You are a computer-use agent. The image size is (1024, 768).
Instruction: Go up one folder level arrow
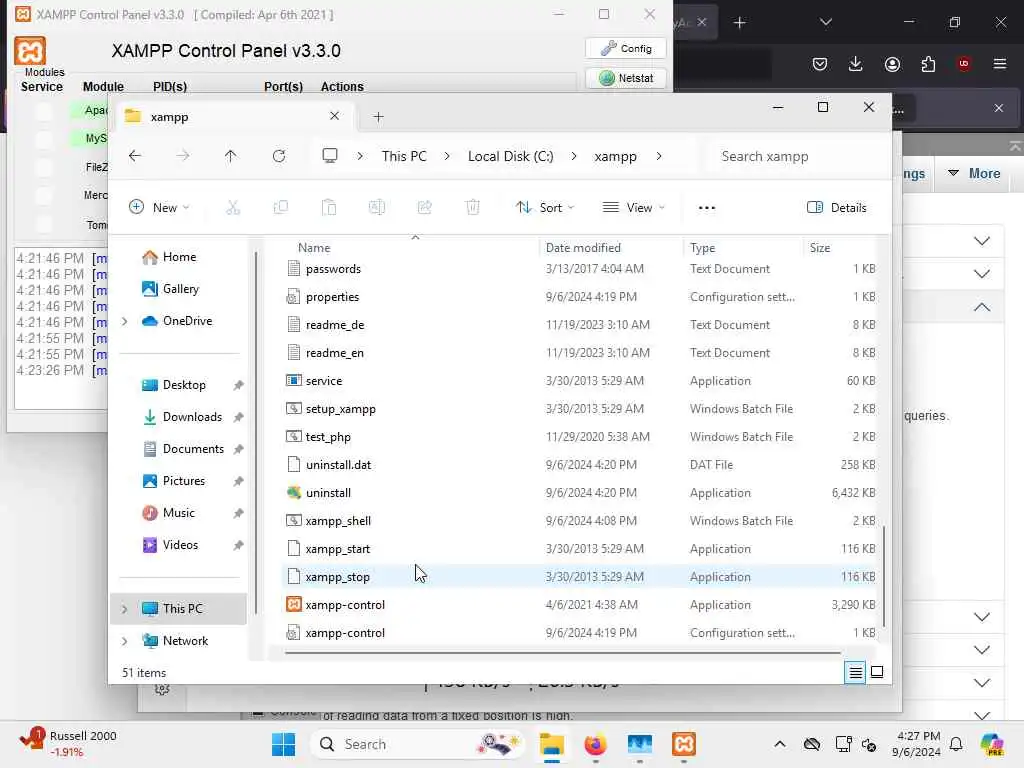click(x=231, y=156)
